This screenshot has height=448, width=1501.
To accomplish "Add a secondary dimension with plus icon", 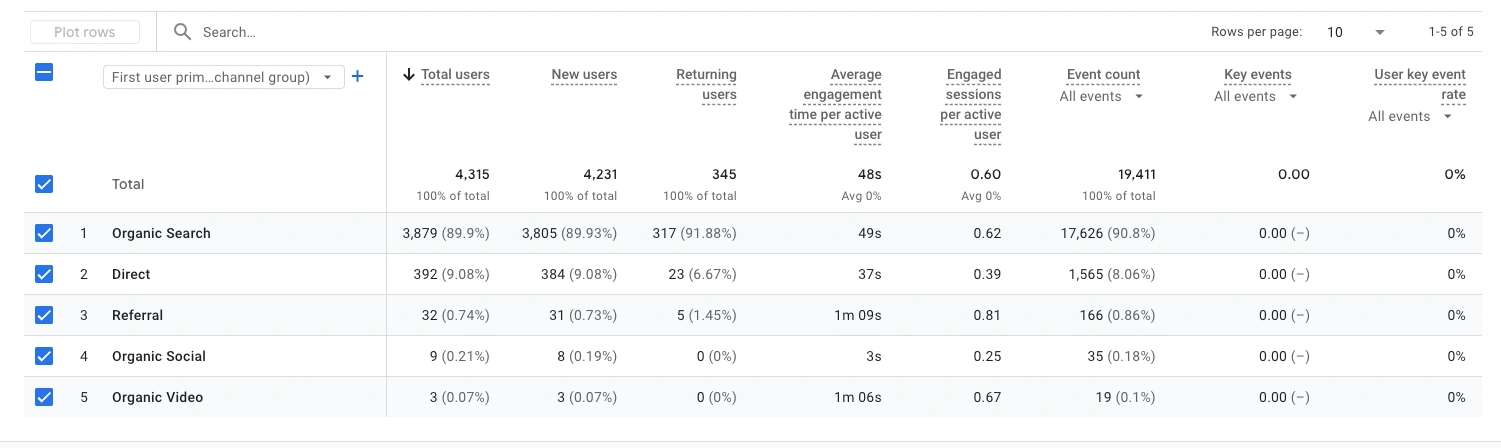I will 357,76.
